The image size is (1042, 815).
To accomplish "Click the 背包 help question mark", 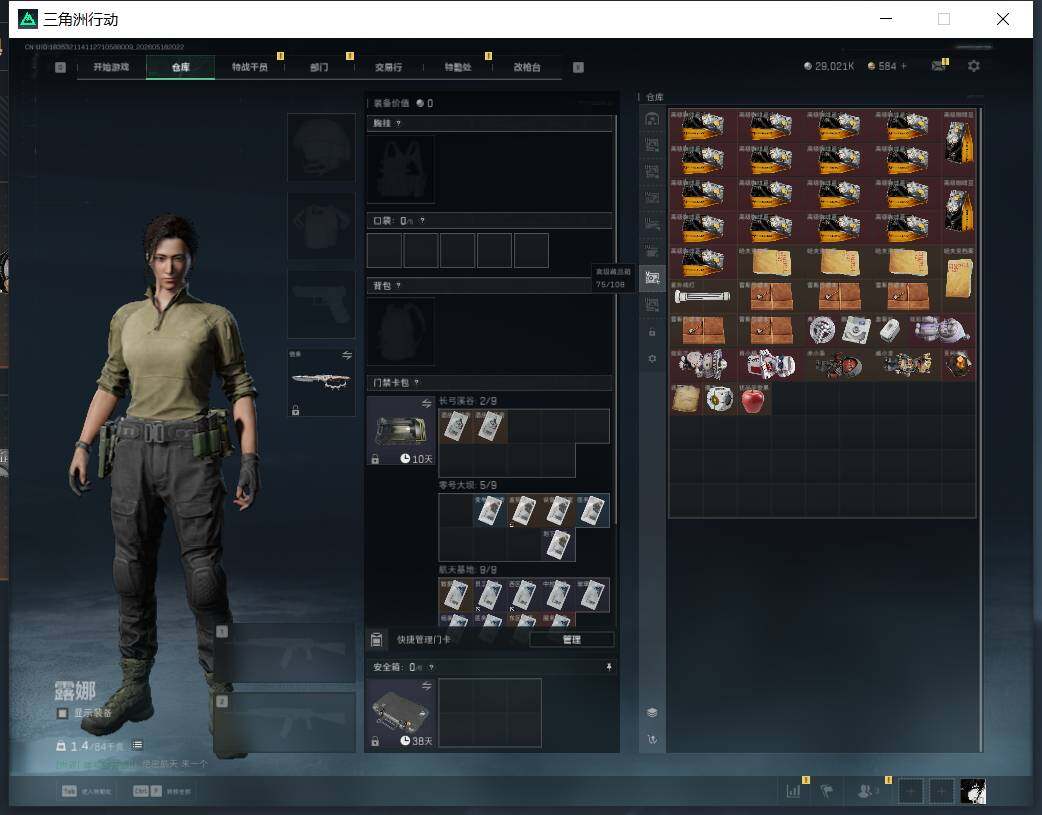I will click(398, 286).
